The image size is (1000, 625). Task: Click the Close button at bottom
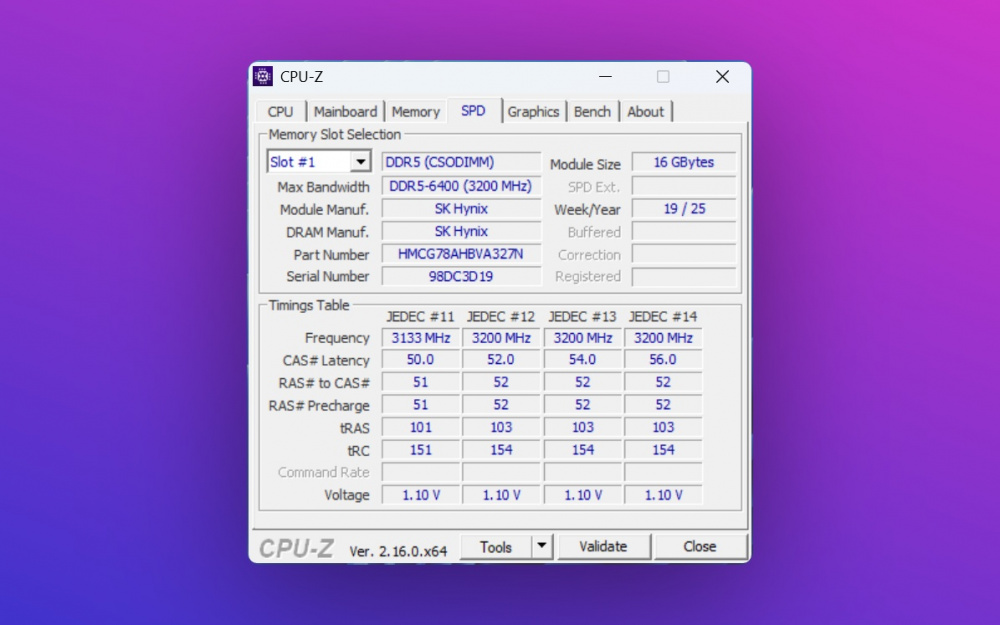[x=700, y=547]
